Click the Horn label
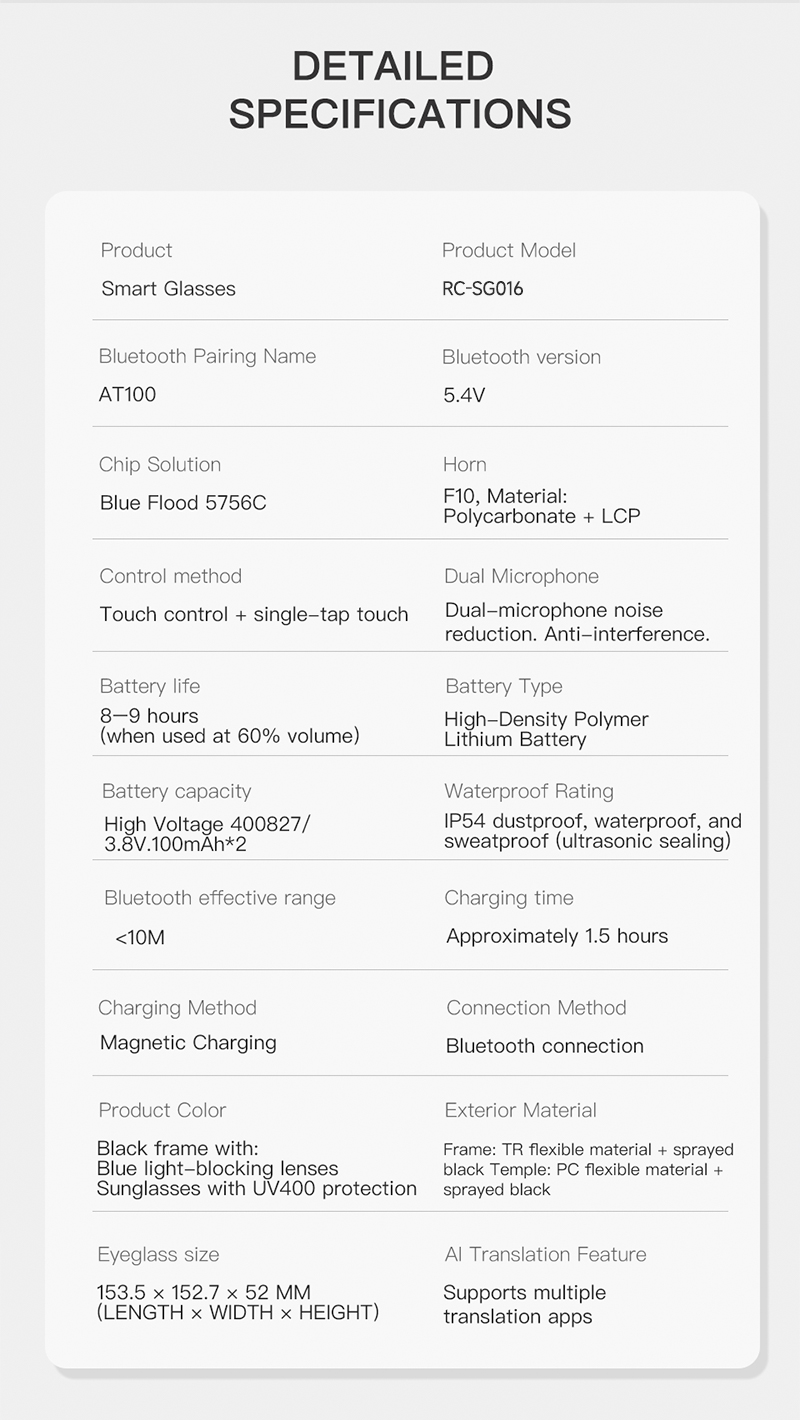The width and height of the screenshot is (800, 1420). click(x=465, y=464)
